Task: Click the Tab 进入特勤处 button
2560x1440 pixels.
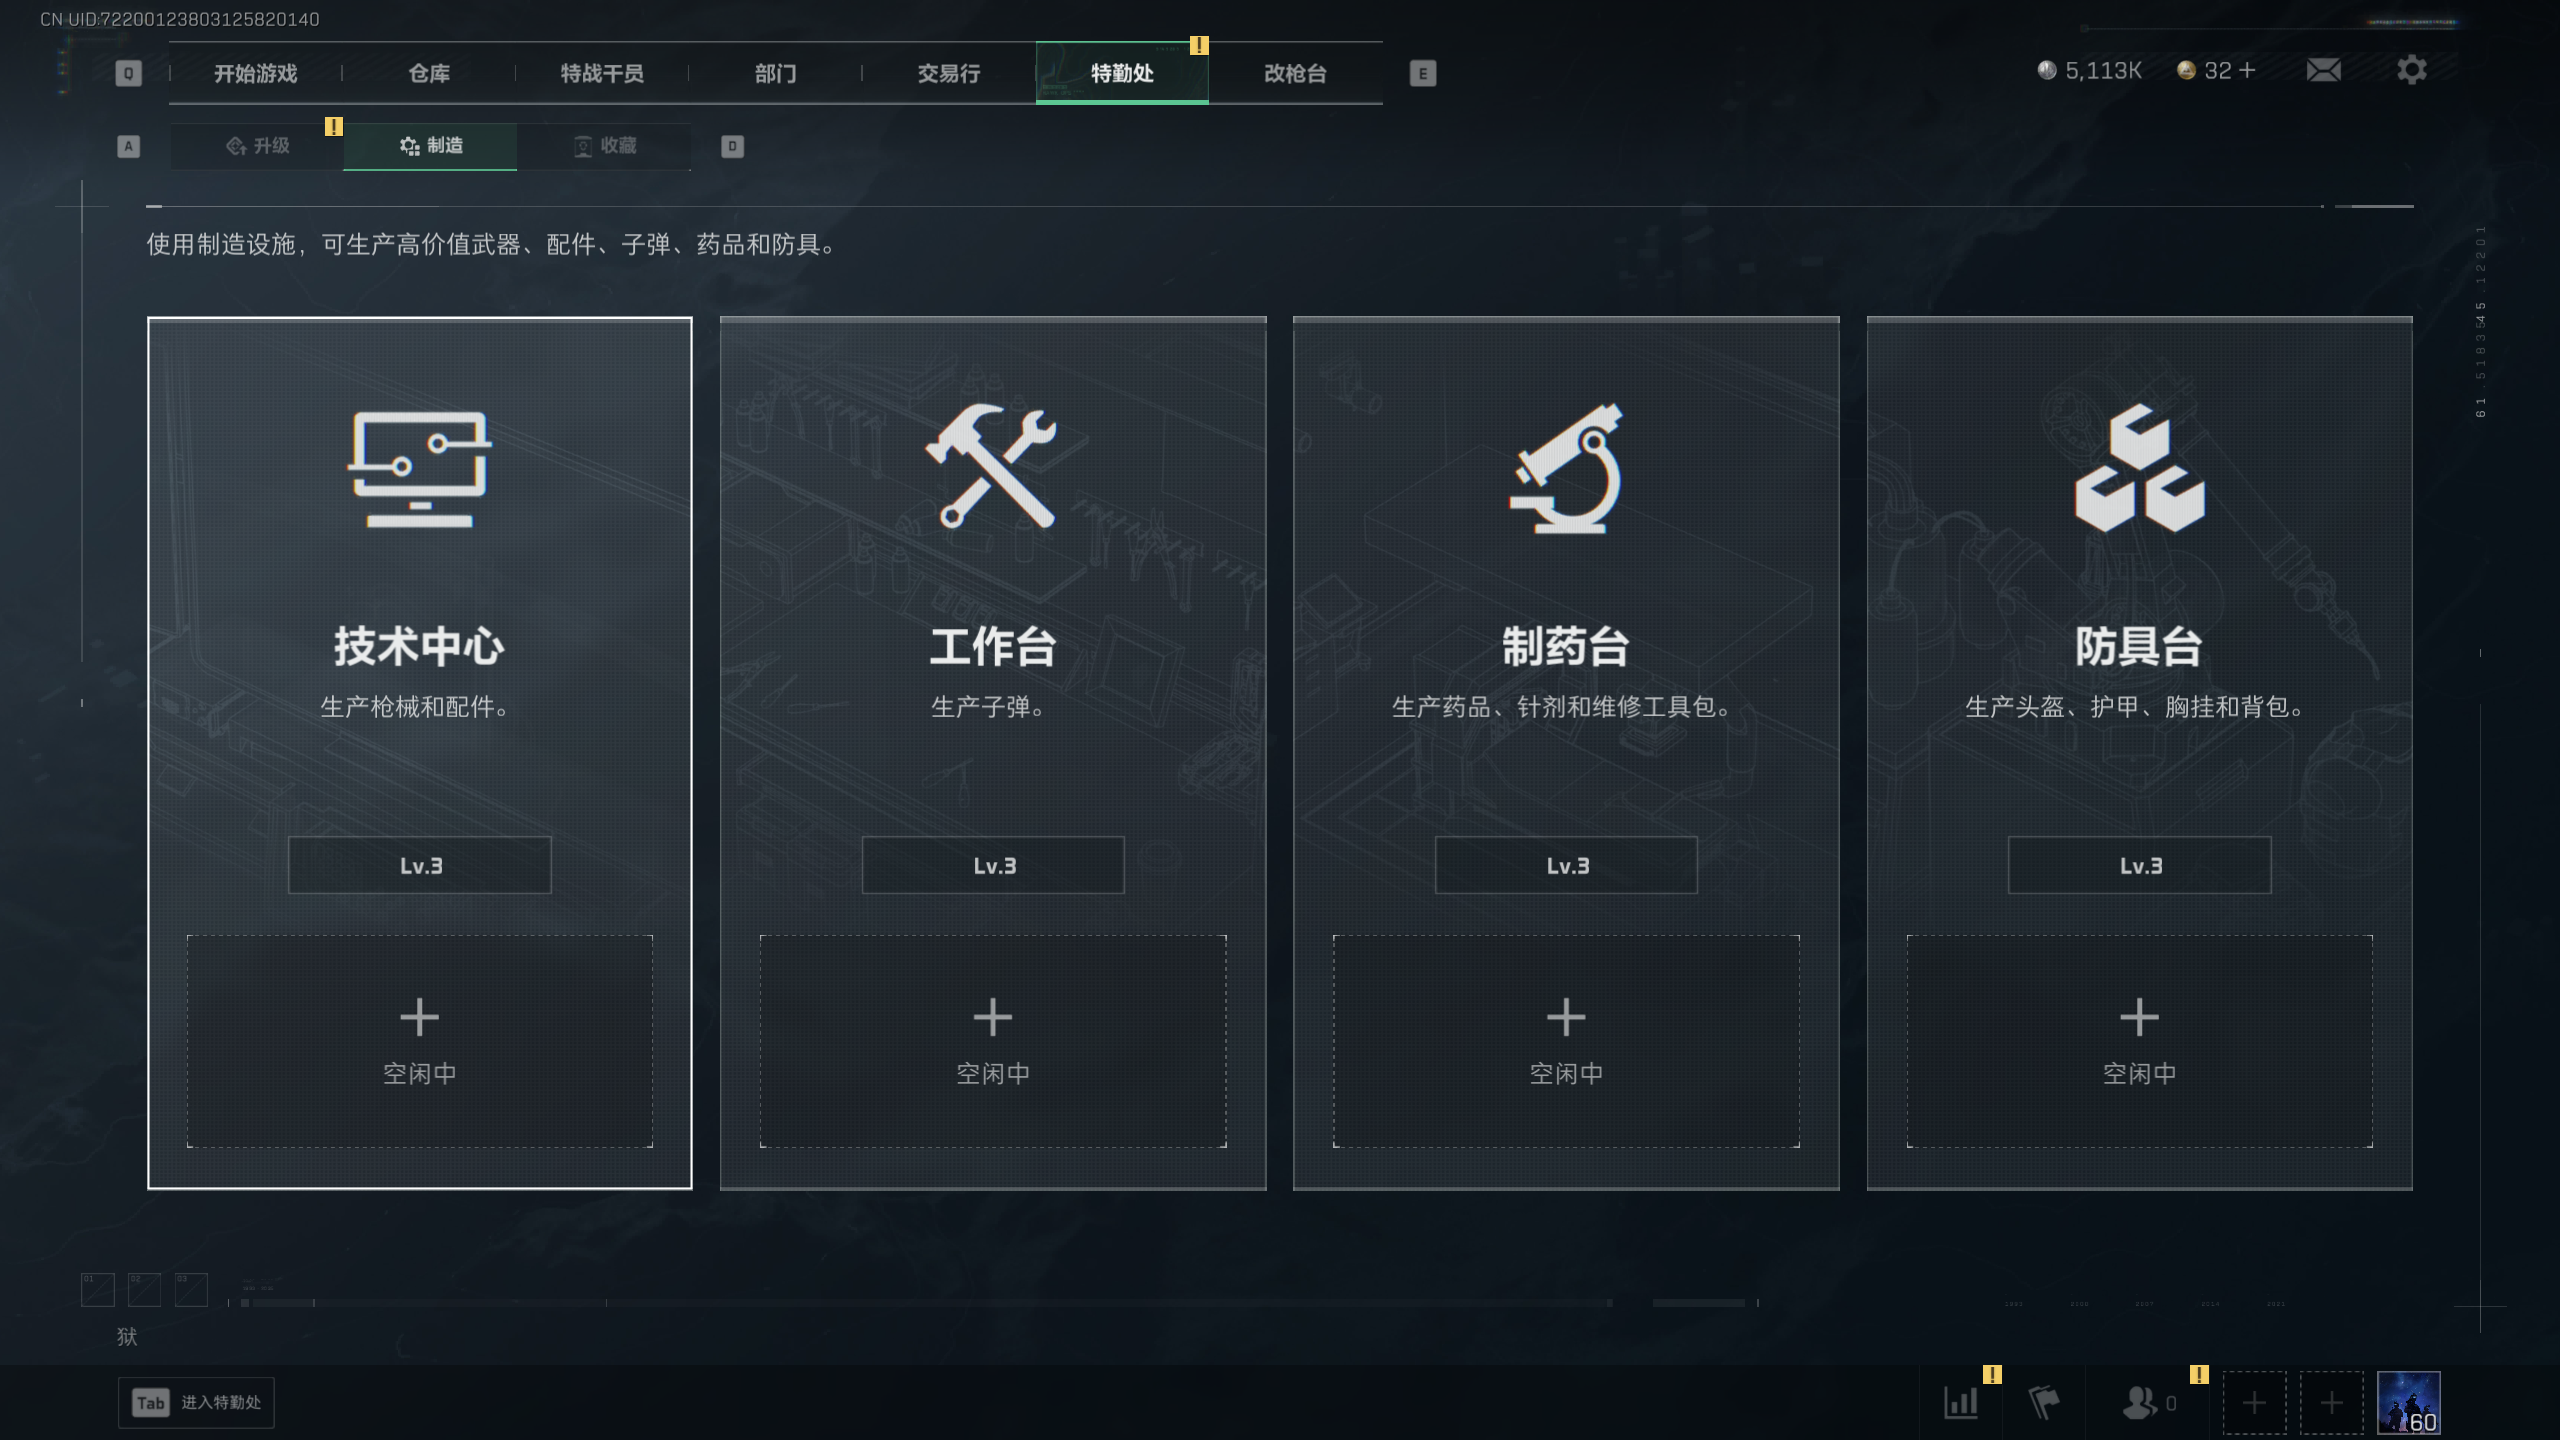Action: (x=196, y=1402)
